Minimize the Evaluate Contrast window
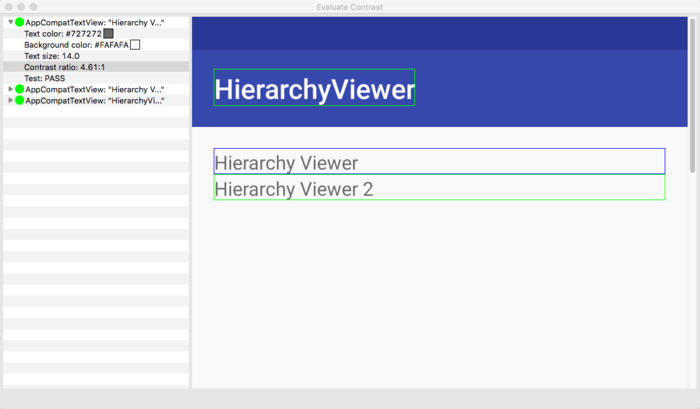 (21, 7)
